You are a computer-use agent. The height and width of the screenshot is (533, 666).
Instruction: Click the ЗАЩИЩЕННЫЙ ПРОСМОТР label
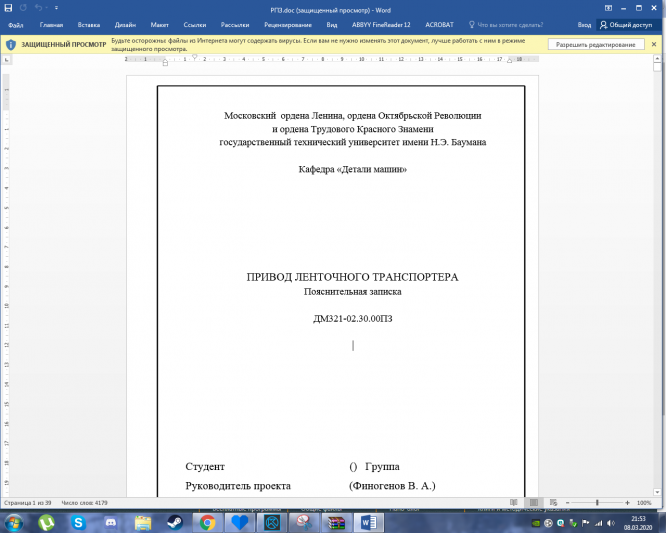[64, 44]
